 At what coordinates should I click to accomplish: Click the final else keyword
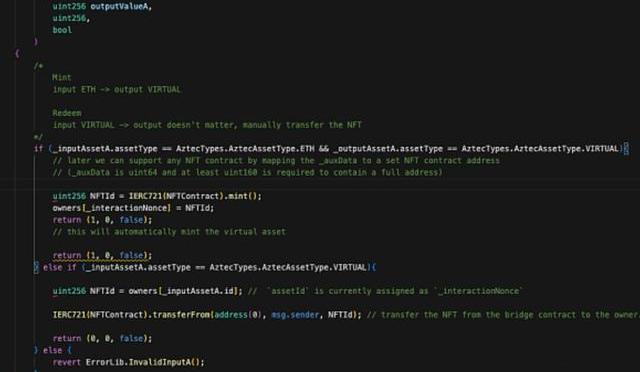[53, 350]
